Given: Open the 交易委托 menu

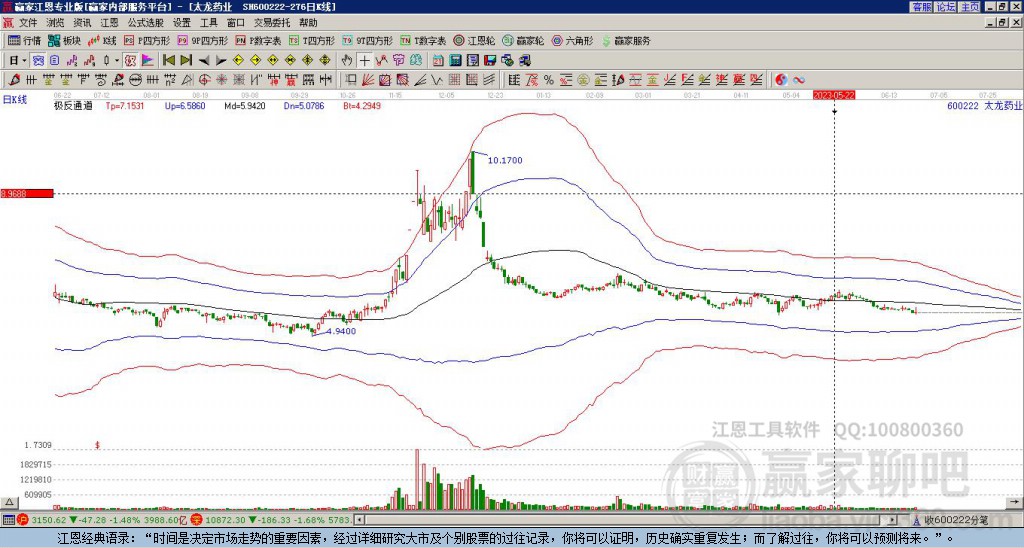Looking at the screenshot, I should tap(272, 23).
